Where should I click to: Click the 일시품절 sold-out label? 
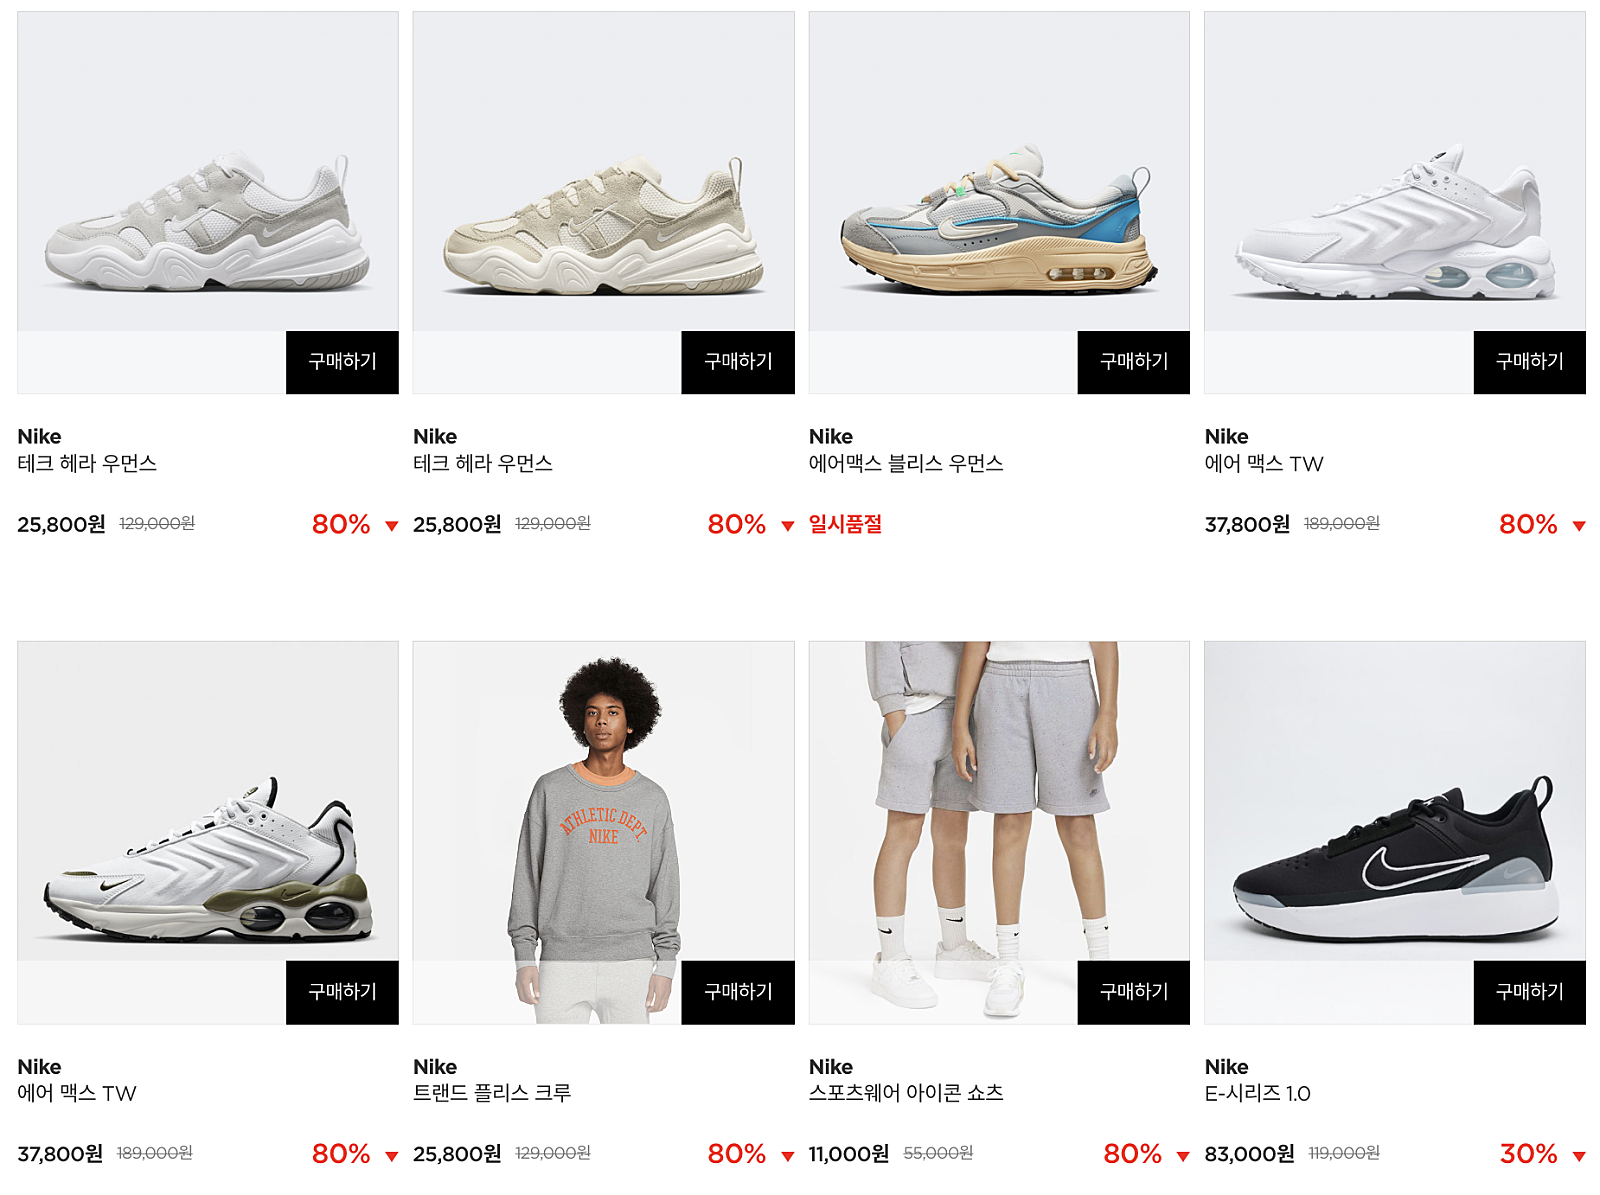click(x=845, y=524)
